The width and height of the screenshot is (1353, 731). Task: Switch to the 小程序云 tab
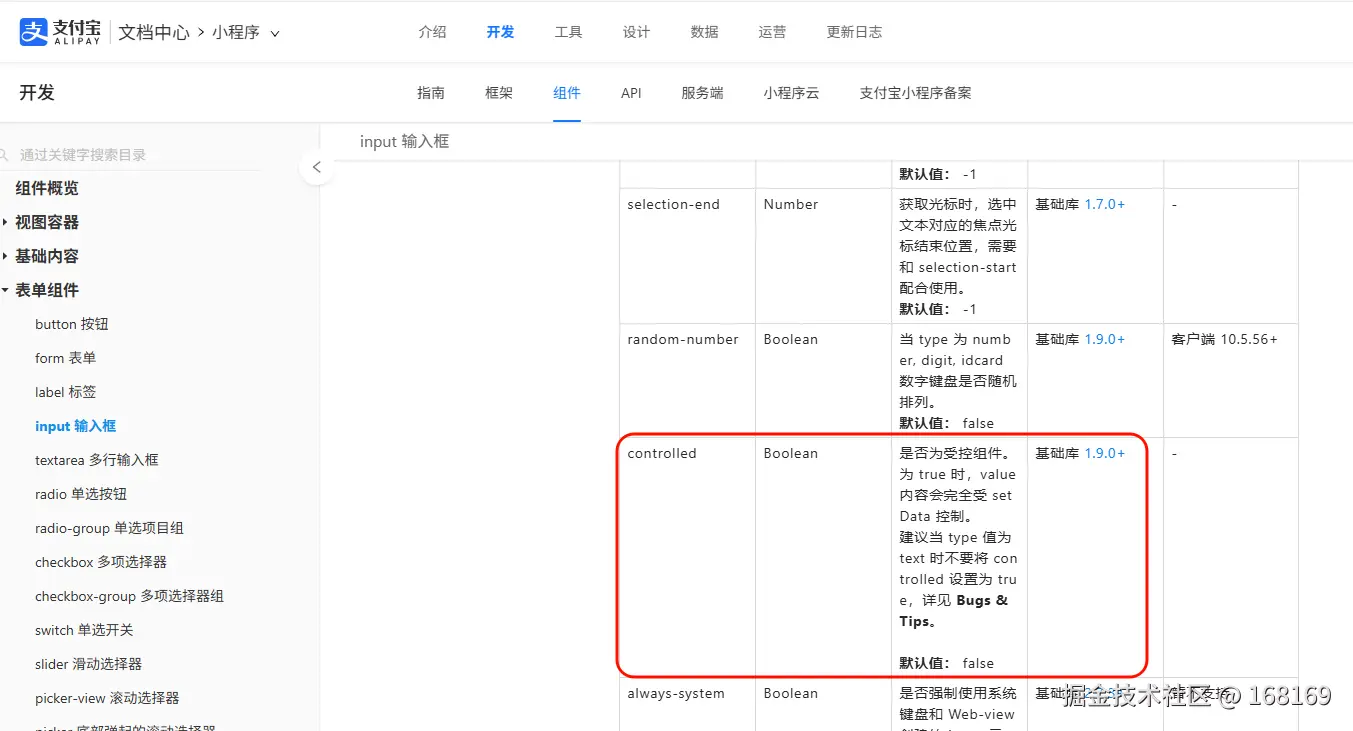[791, 93]
